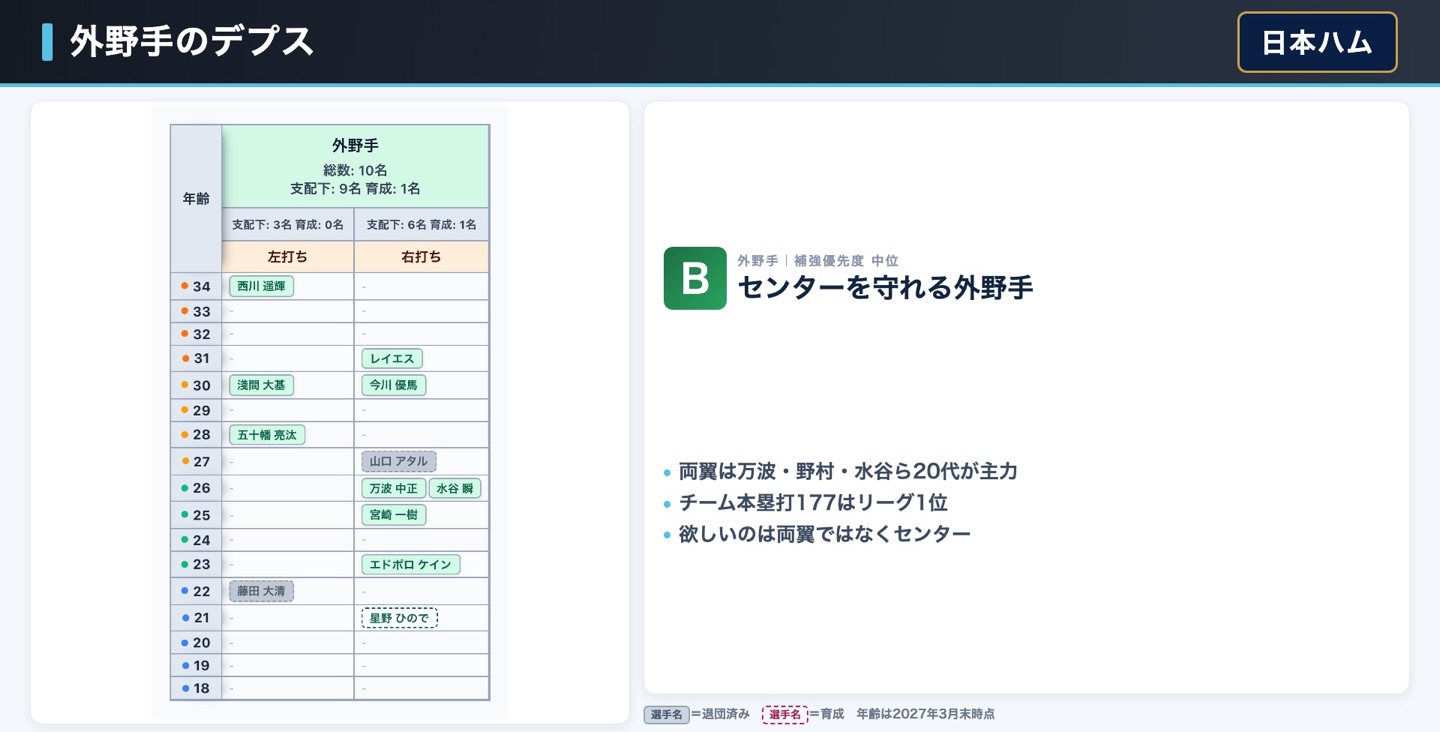Select player chip 万波 中正
Image resolution: width=1440 pixels, height=732 pixels.
click(393, 488)
